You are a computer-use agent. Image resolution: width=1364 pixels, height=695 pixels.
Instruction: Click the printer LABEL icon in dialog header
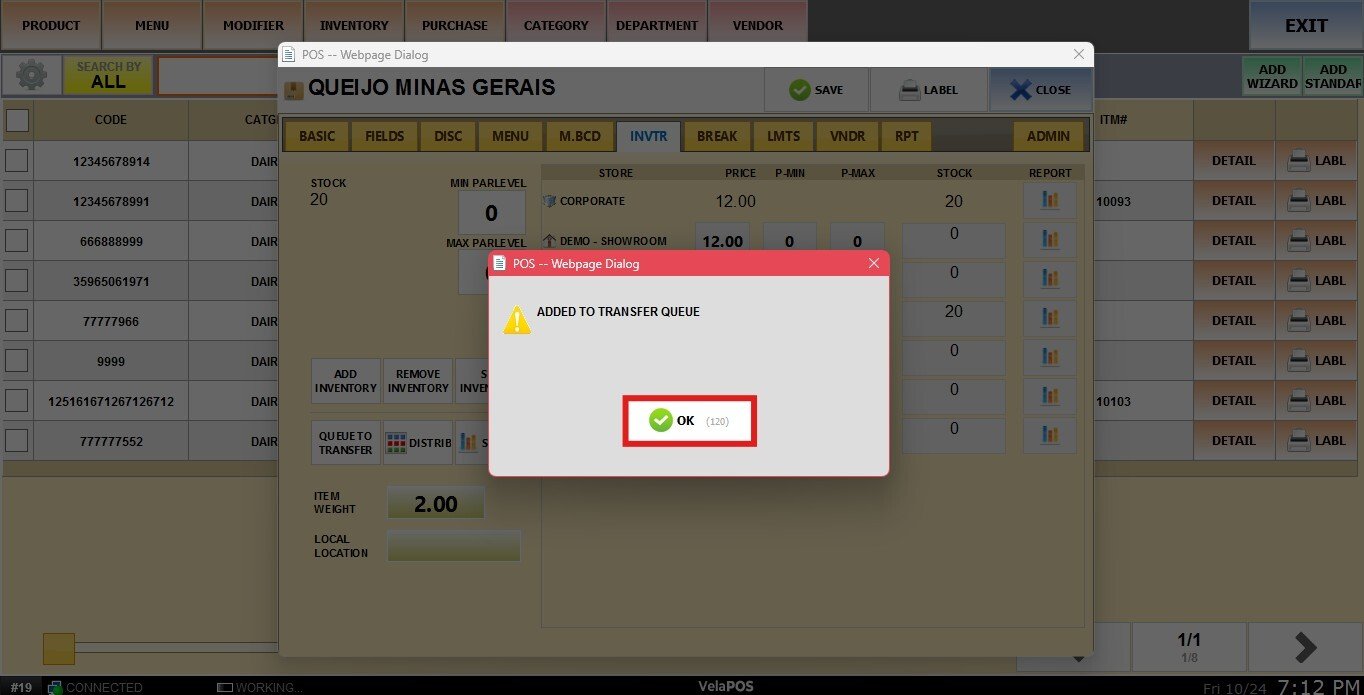[x=928, y=90]
